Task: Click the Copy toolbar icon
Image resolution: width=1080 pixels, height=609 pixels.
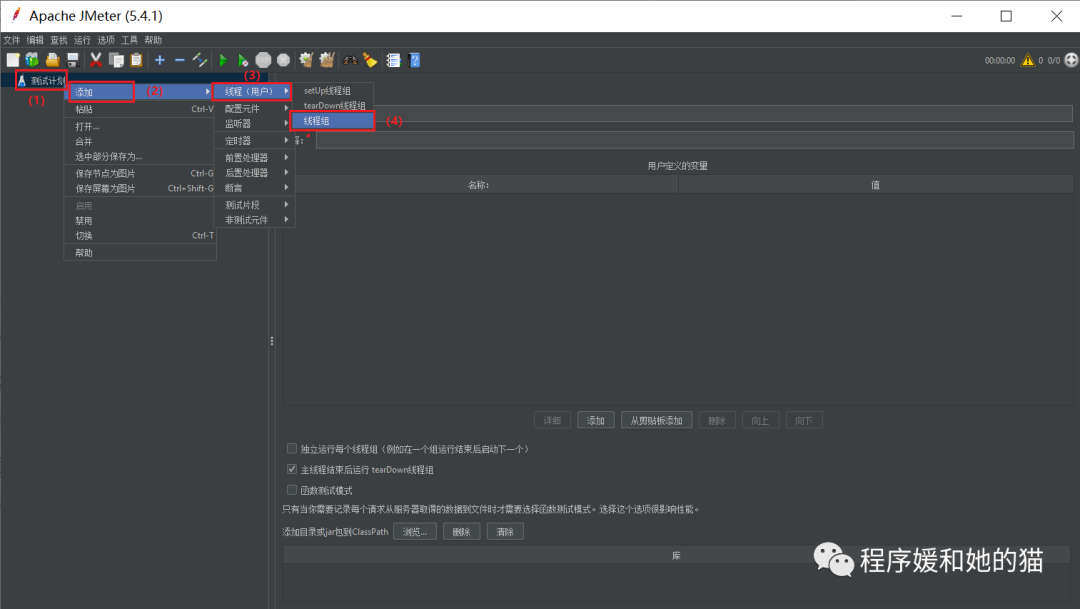Action: tap(116, 60)
